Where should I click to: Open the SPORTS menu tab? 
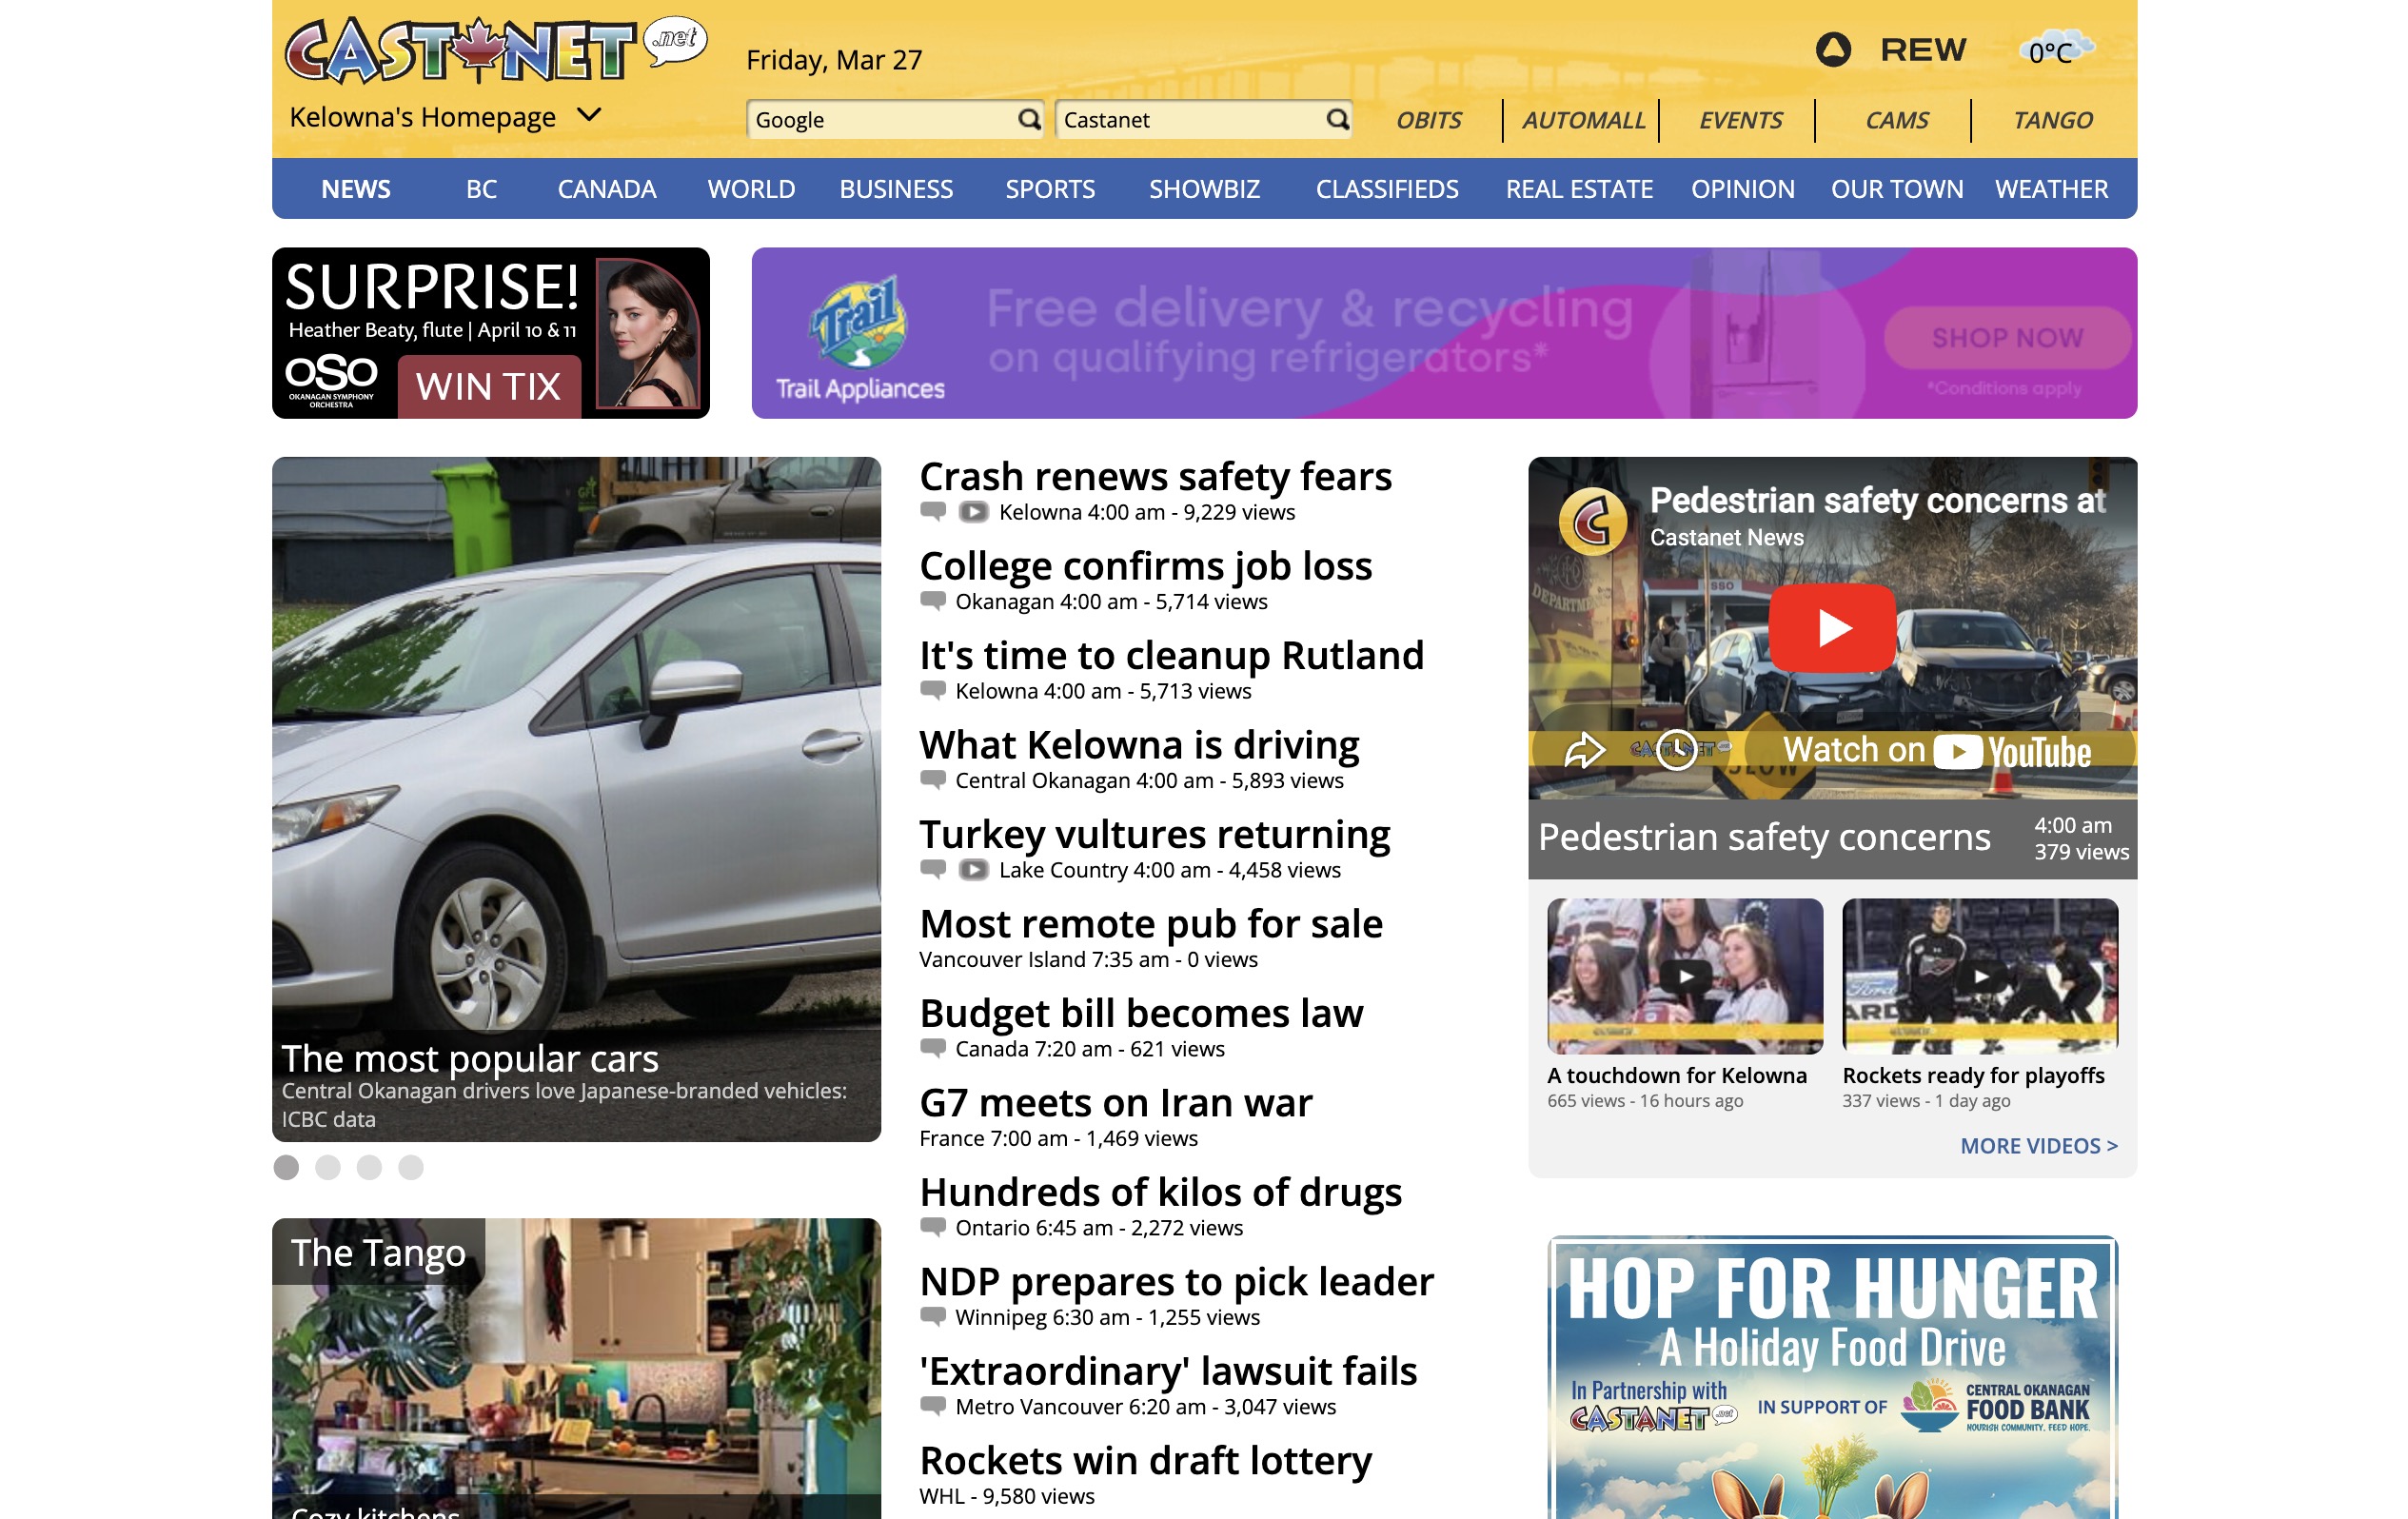(x=1049, y=189)
